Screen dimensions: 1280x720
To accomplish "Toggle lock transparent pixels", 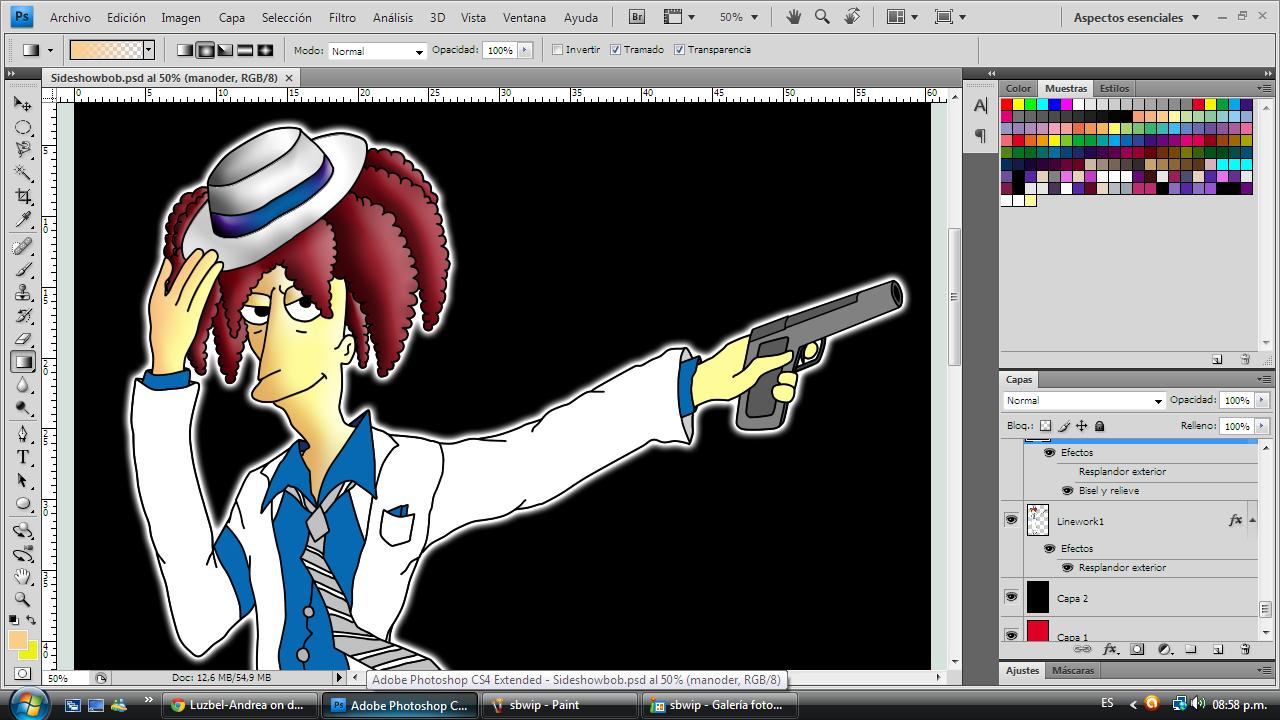I will click(x=1046, y=426).
